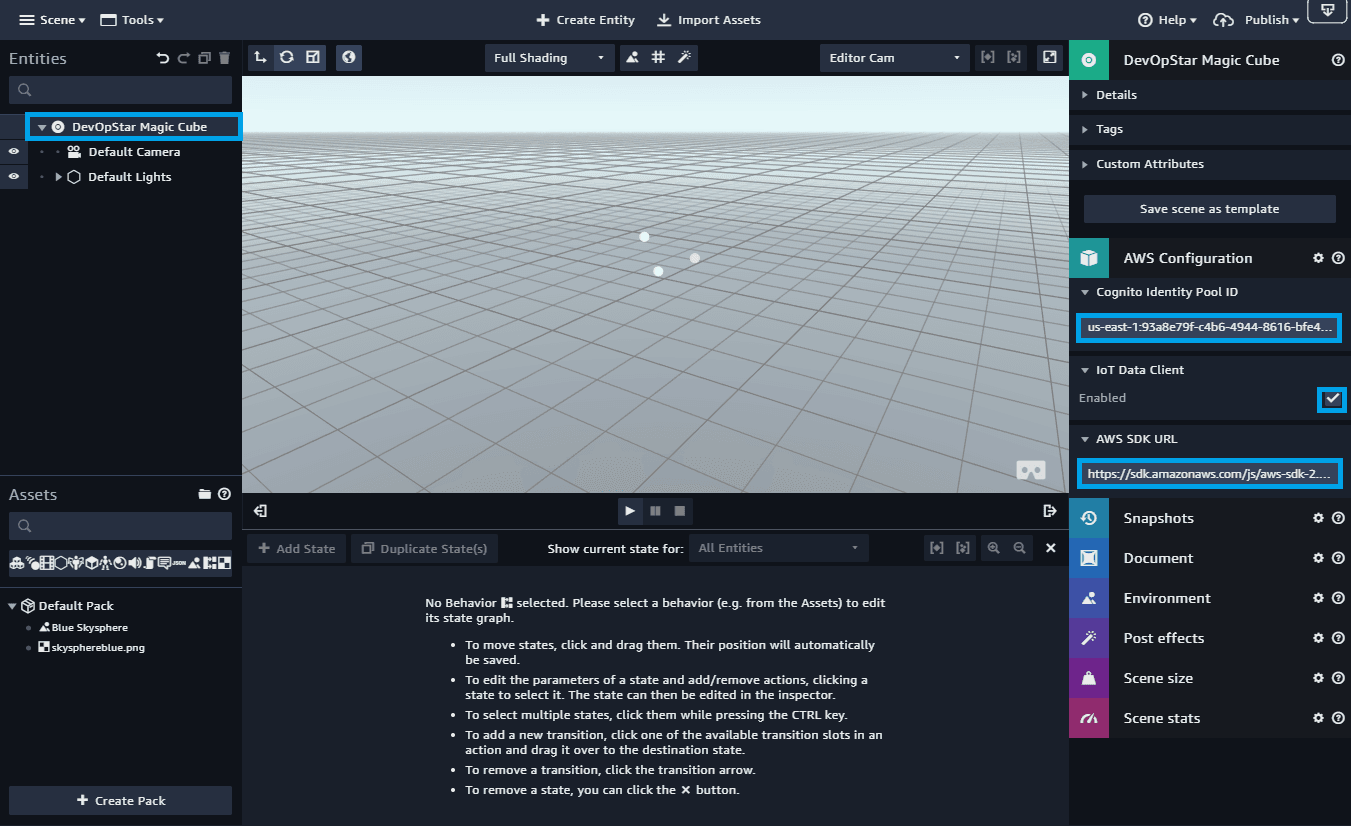1351x826 pixels.
Task: Click the trash icon in Entities panel
Action: tap(224, 59)
